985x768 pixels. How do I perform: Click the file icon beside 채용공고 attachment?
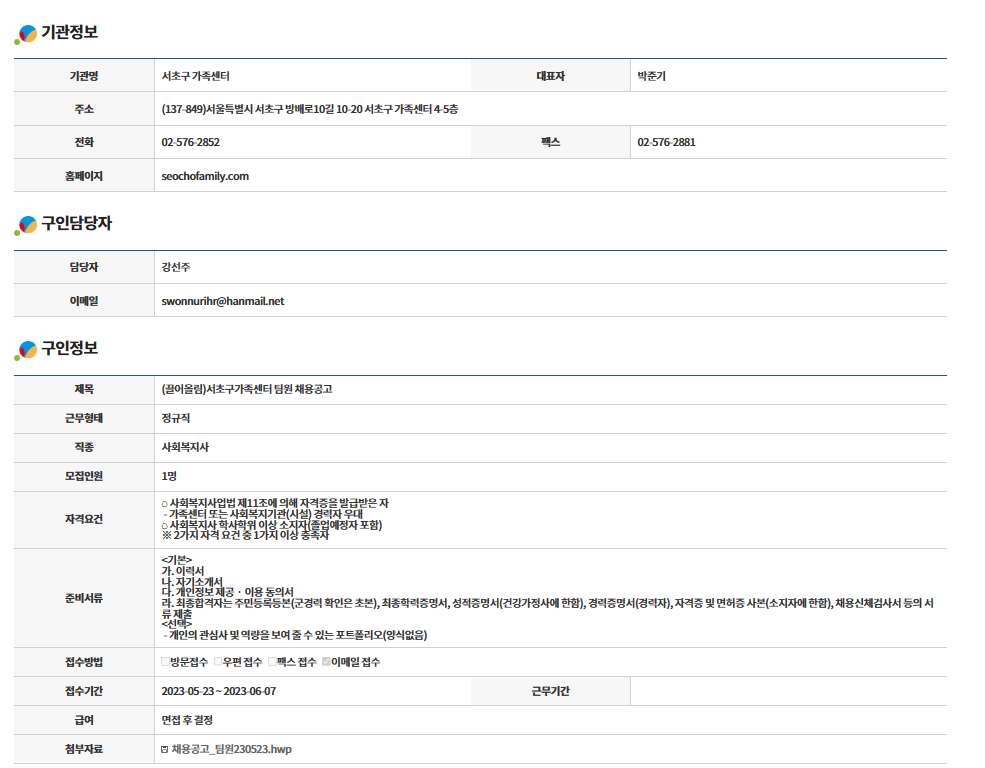pyautogui.click(x=165, y=749)
